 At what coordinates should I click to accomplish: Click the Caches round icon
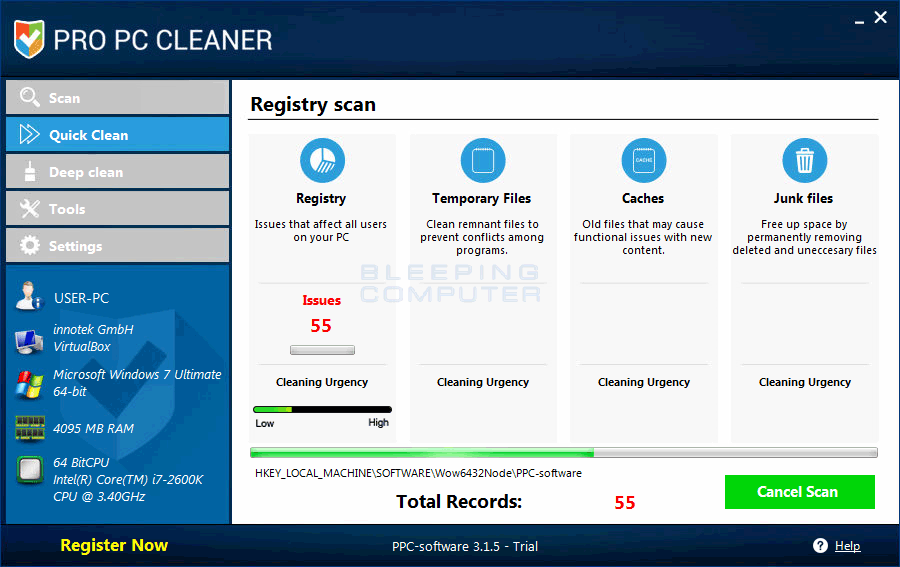pyautogui.click(x=644, y=160)
